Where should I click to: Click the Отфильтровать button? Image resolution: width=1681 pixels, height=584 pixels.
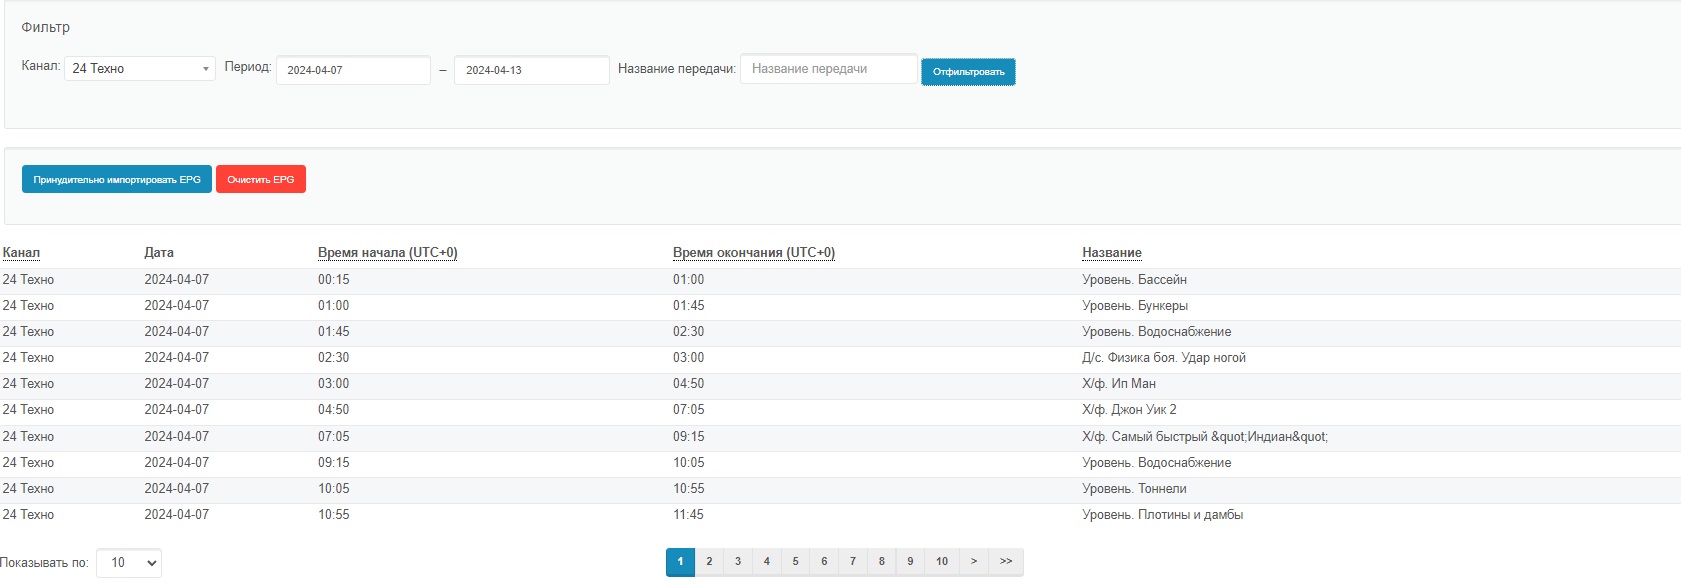968,72
